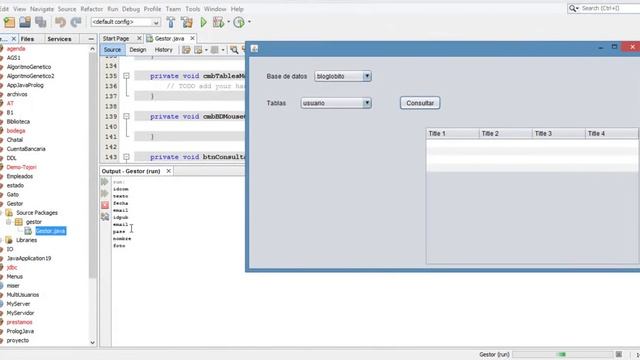Close the Gestor.java editor tab
The width and height of the screenshot is (640, 360).
(192, 38)
